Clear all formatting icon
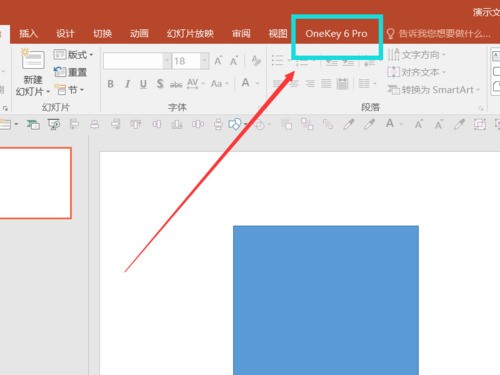500x375 pixels. click(256, 61)
